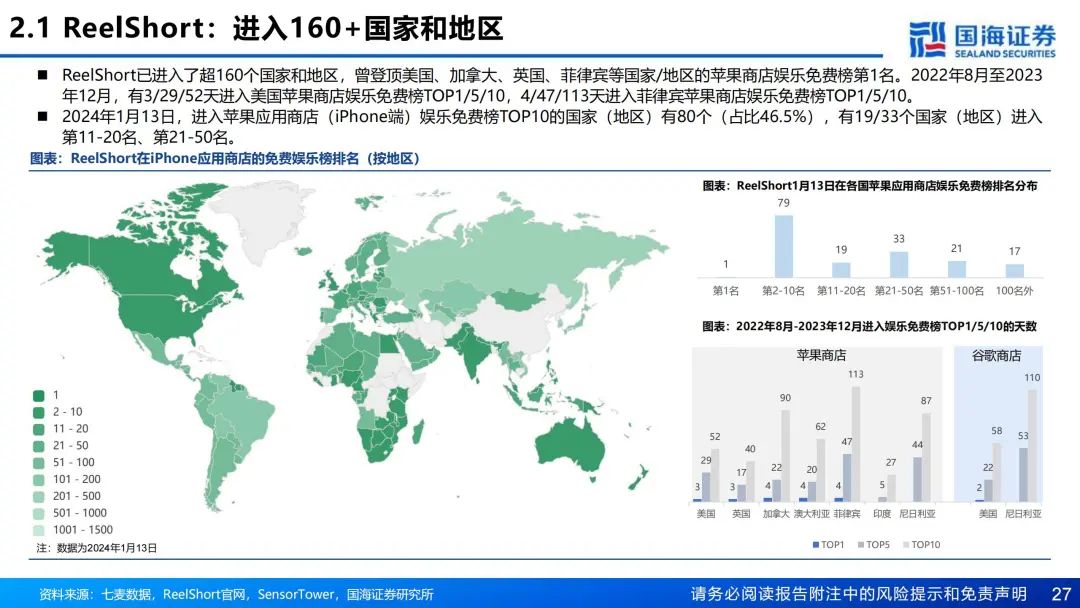
Task: Click the "美国" label under 谷歌商店
Action: [988, 514]
